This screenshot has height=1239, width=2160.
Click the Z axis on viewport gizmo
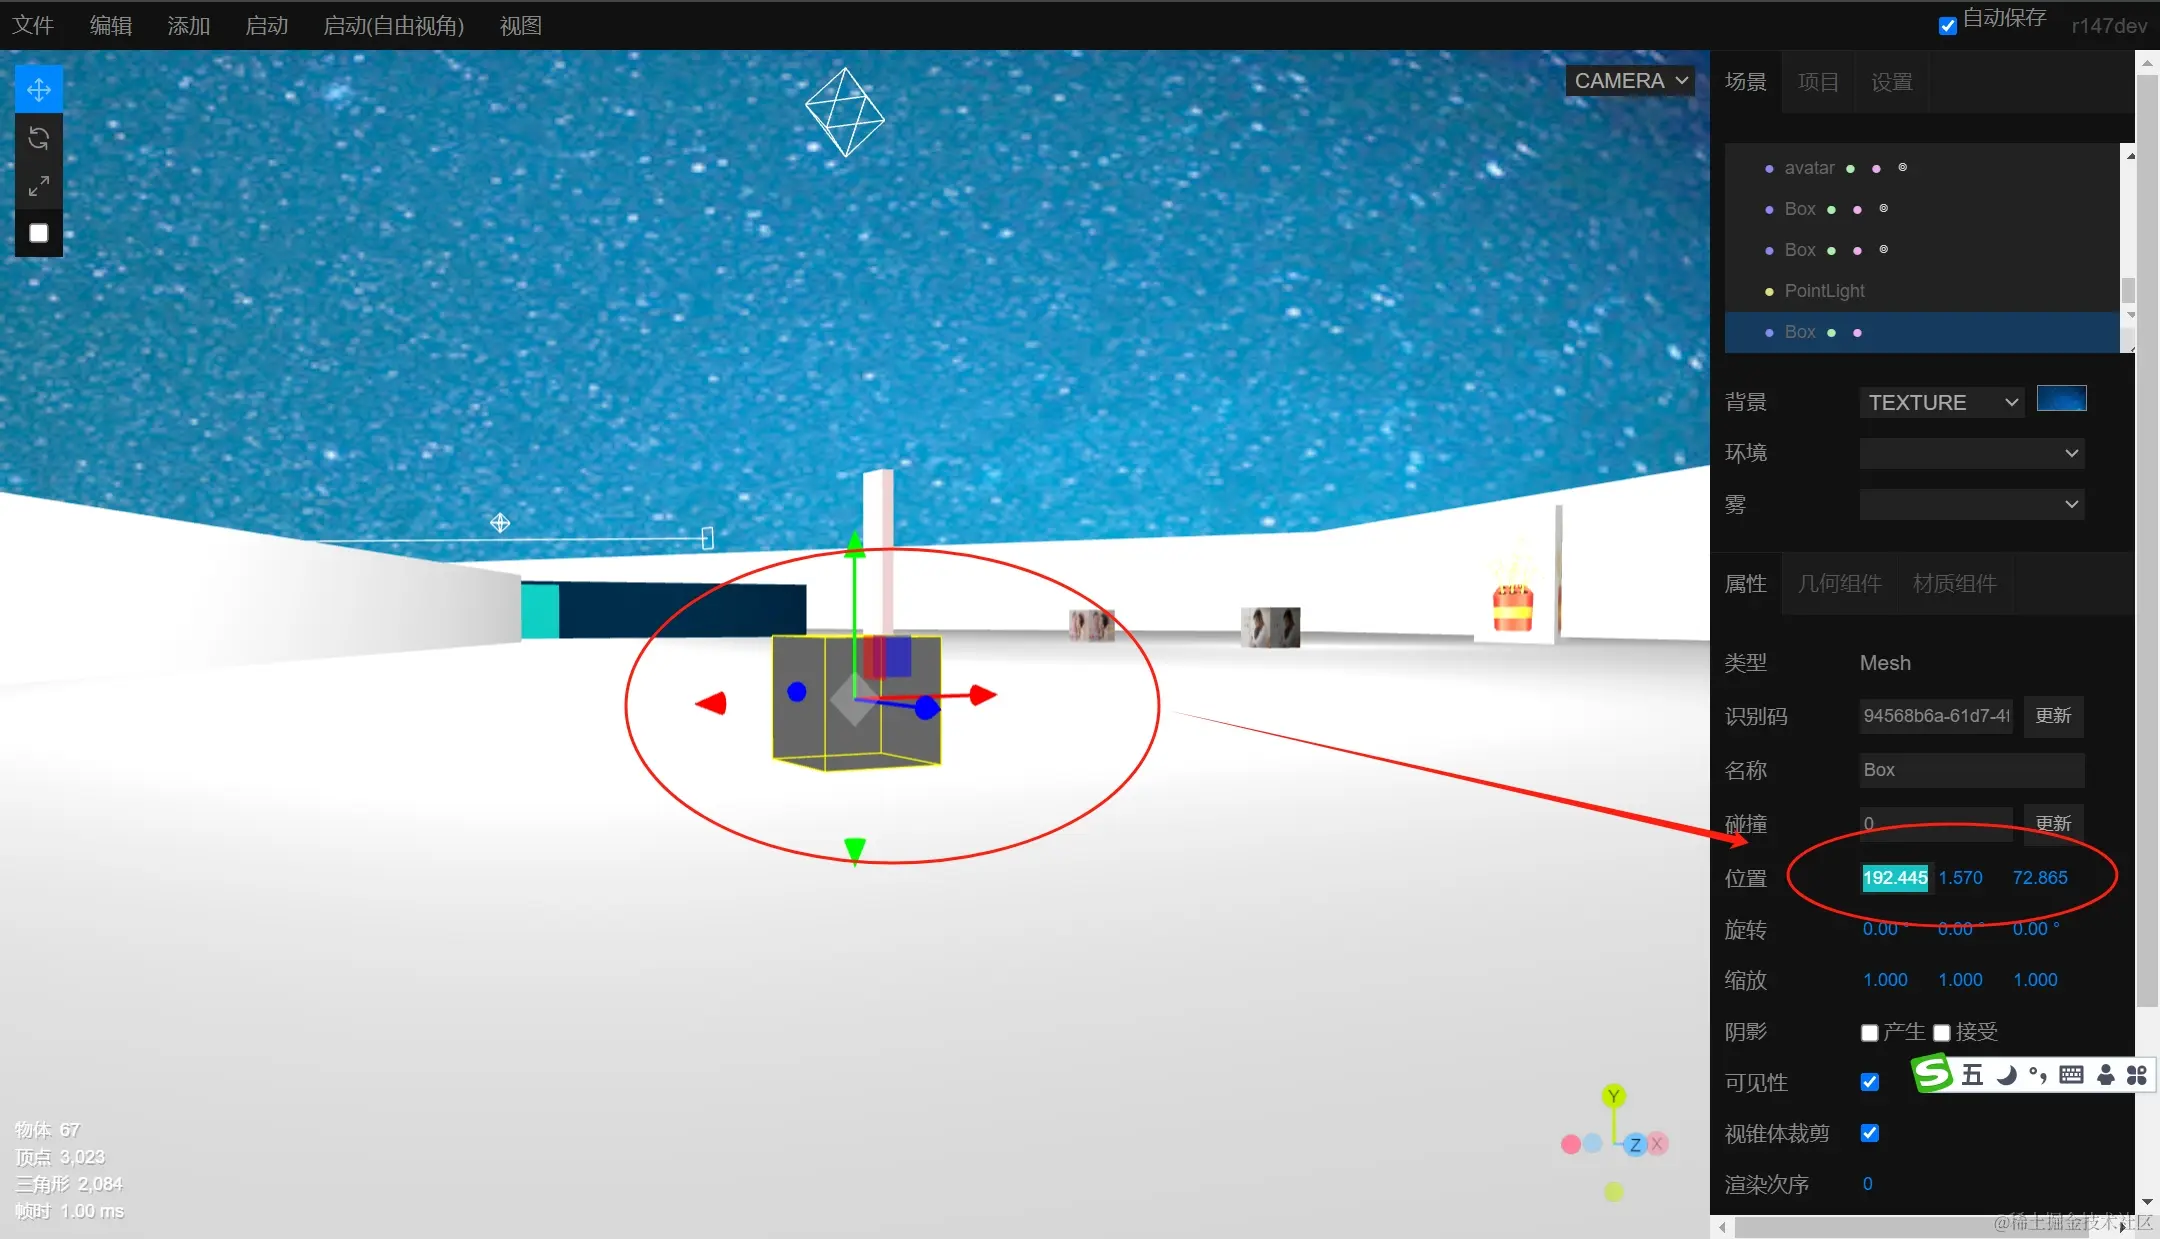tap(1635, 1145)
